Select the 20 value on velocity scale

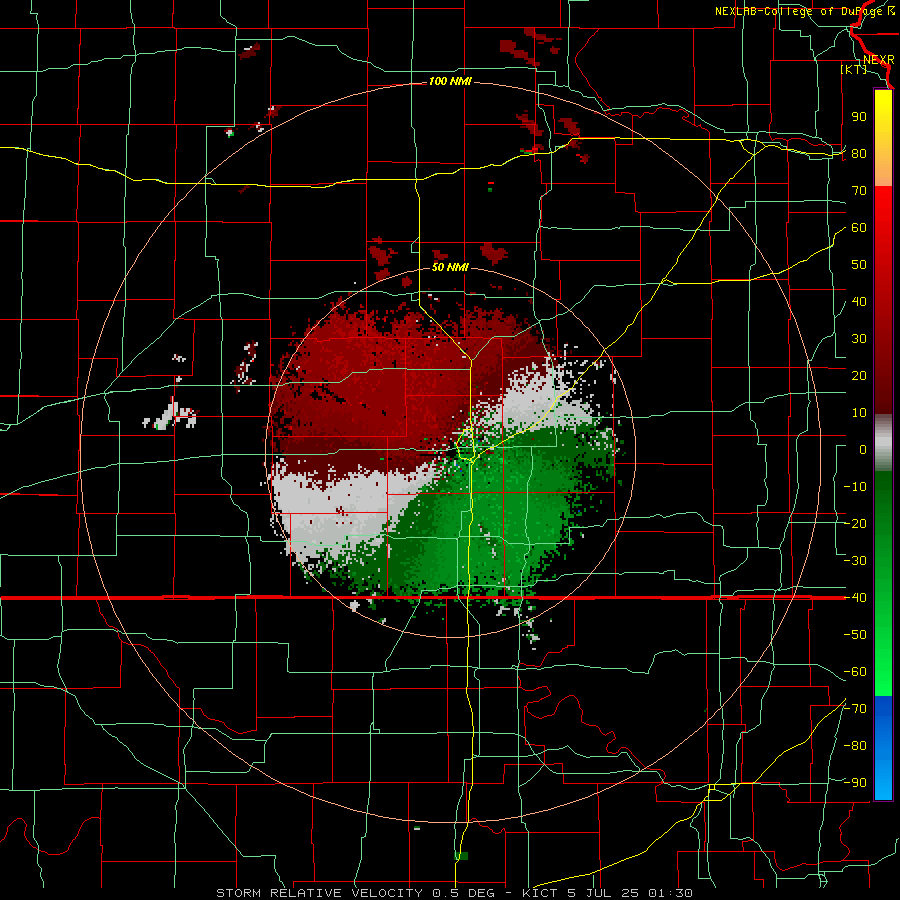coord(859,376)
